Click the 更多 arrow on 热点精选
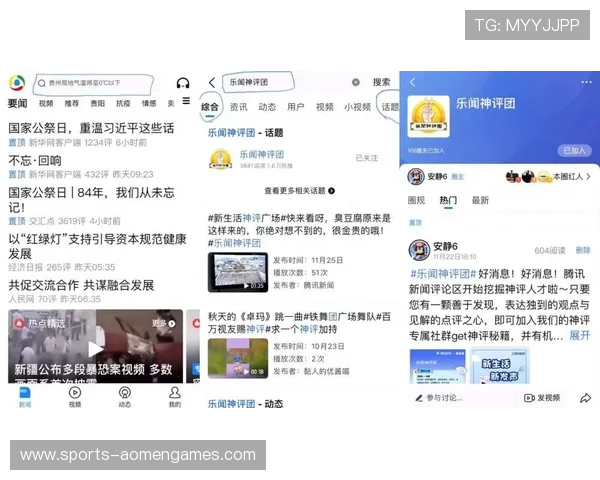This screenshot has height=480, width=600. 164,323
